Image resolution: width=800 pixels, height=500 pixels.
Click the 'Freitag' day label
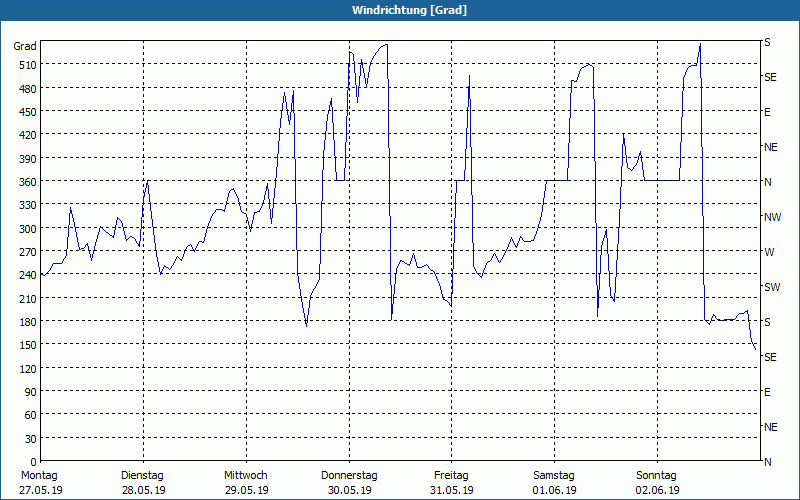(x=452, y=476)
